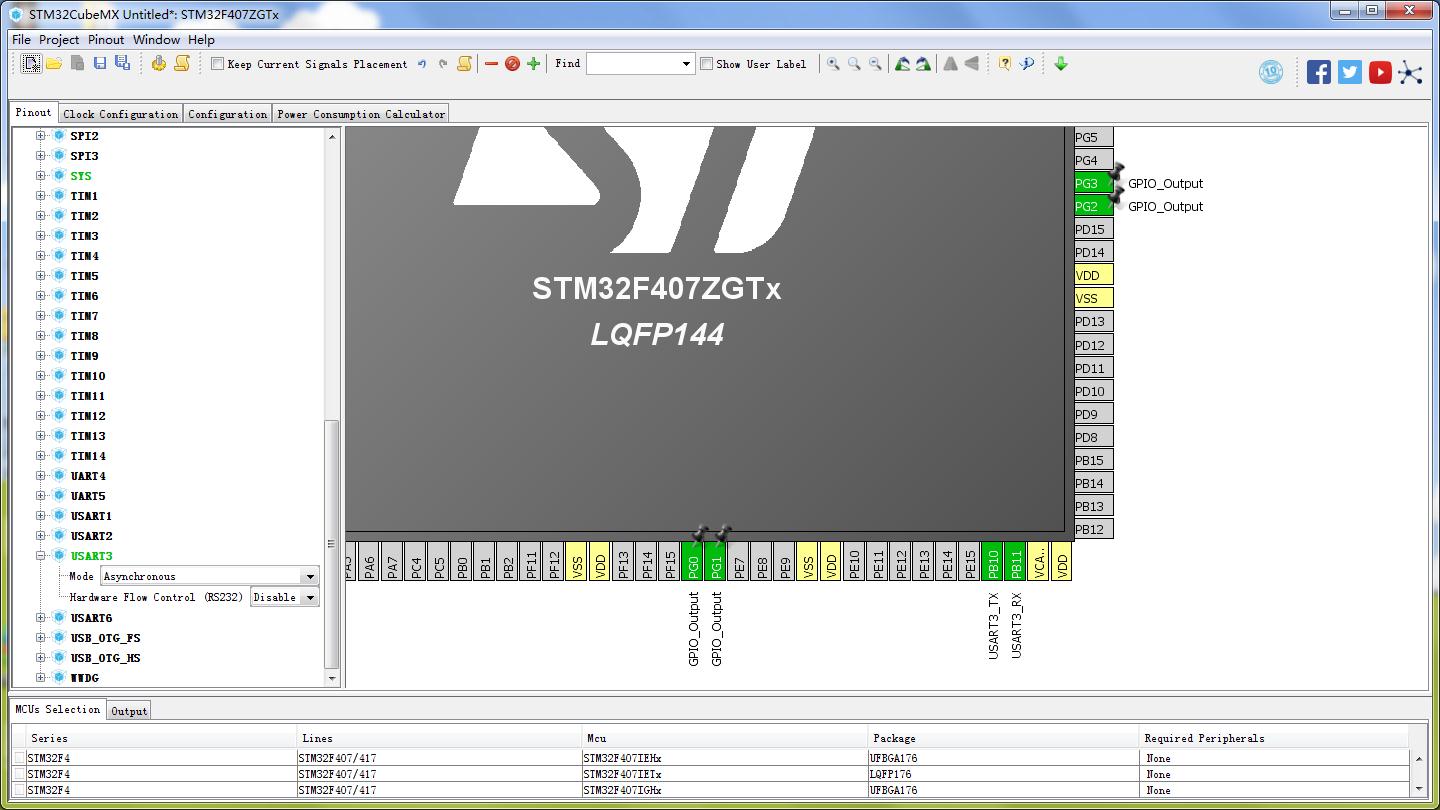This screenshot has width=1440, height=810.
Task: Switch to the Power Consumption Calculator tab
Action: (x=361, y=114)
